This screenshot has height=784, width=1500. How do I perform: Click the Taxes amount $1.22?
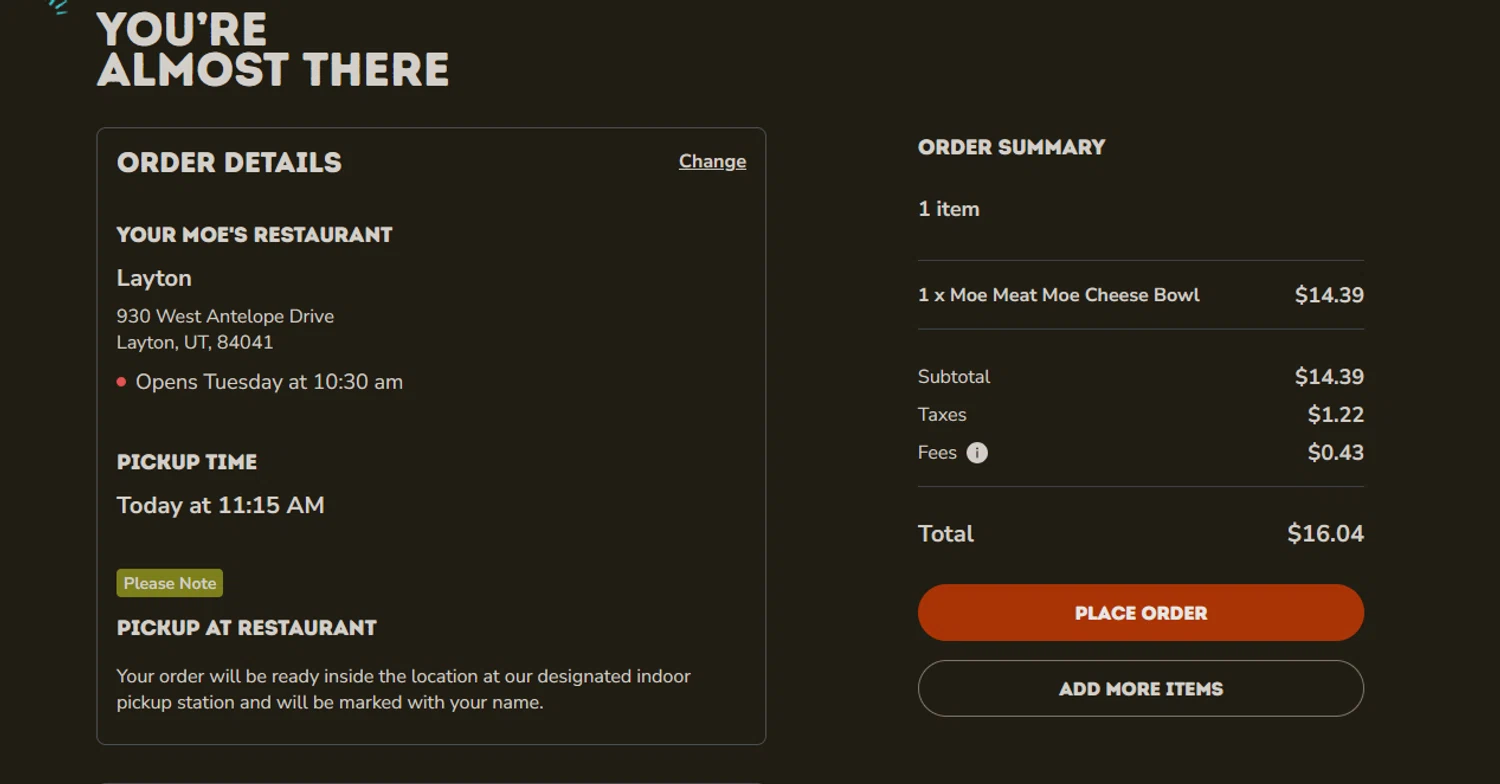tap(1335, 415)
